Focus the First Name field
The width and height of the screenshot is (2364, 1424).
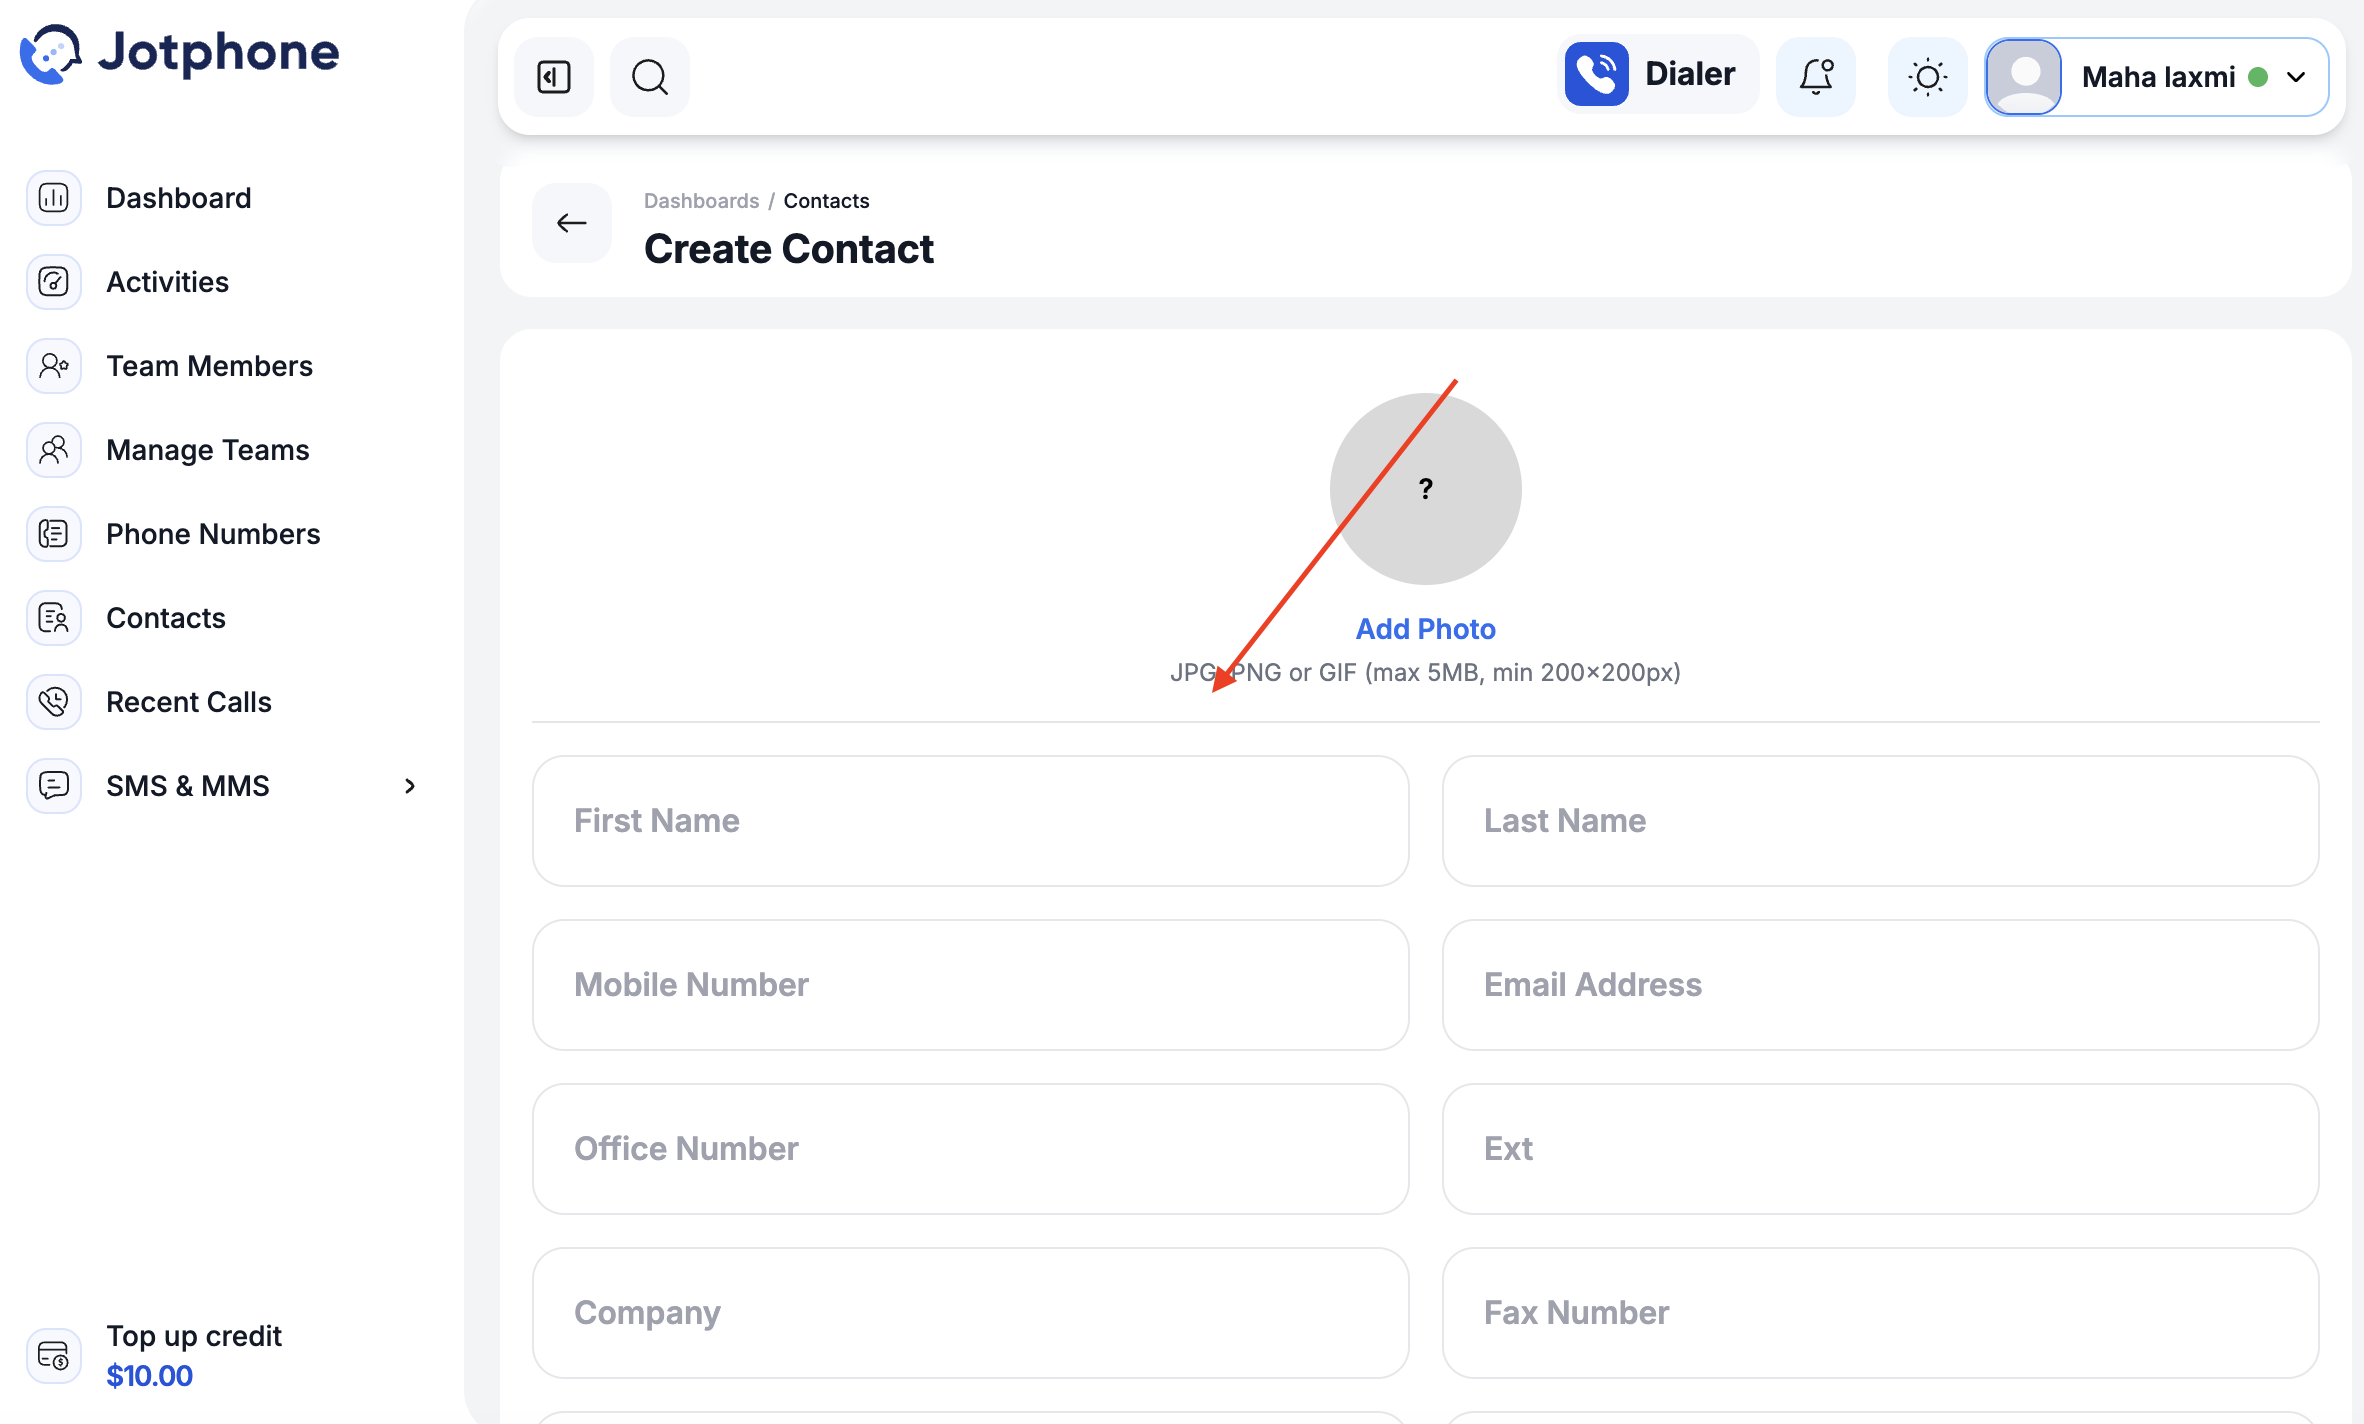971,821
